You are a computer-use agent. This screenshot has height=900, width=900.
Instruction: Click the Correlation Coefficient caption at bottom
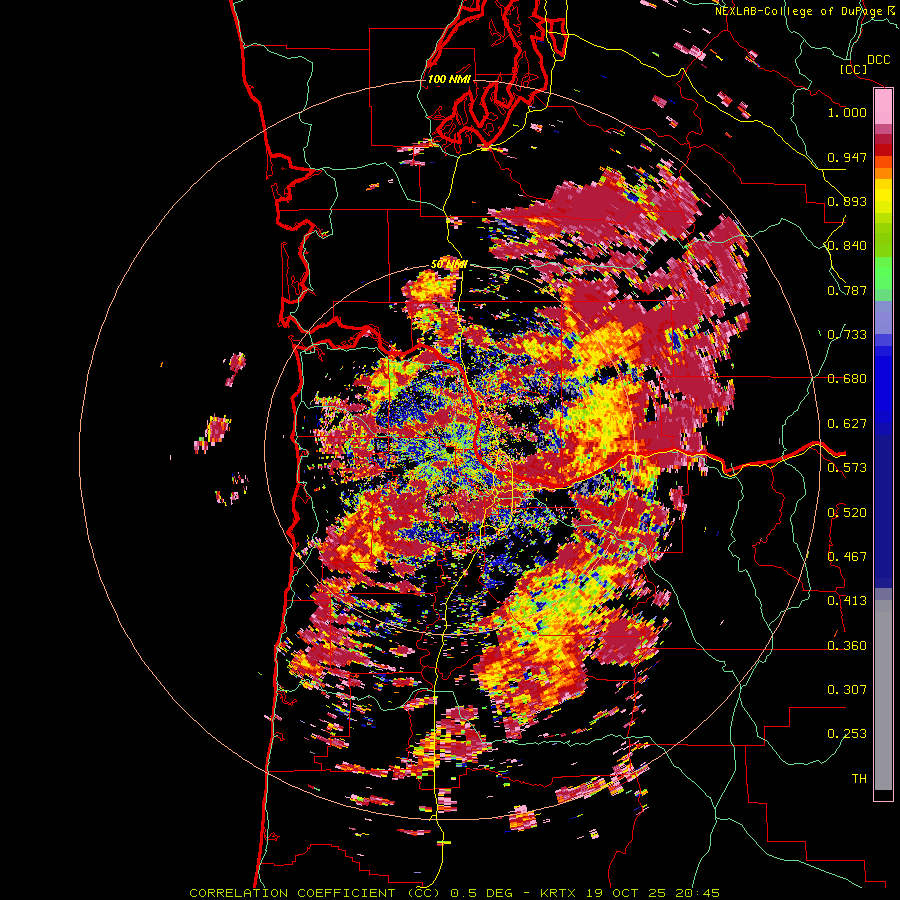(454, 893)
